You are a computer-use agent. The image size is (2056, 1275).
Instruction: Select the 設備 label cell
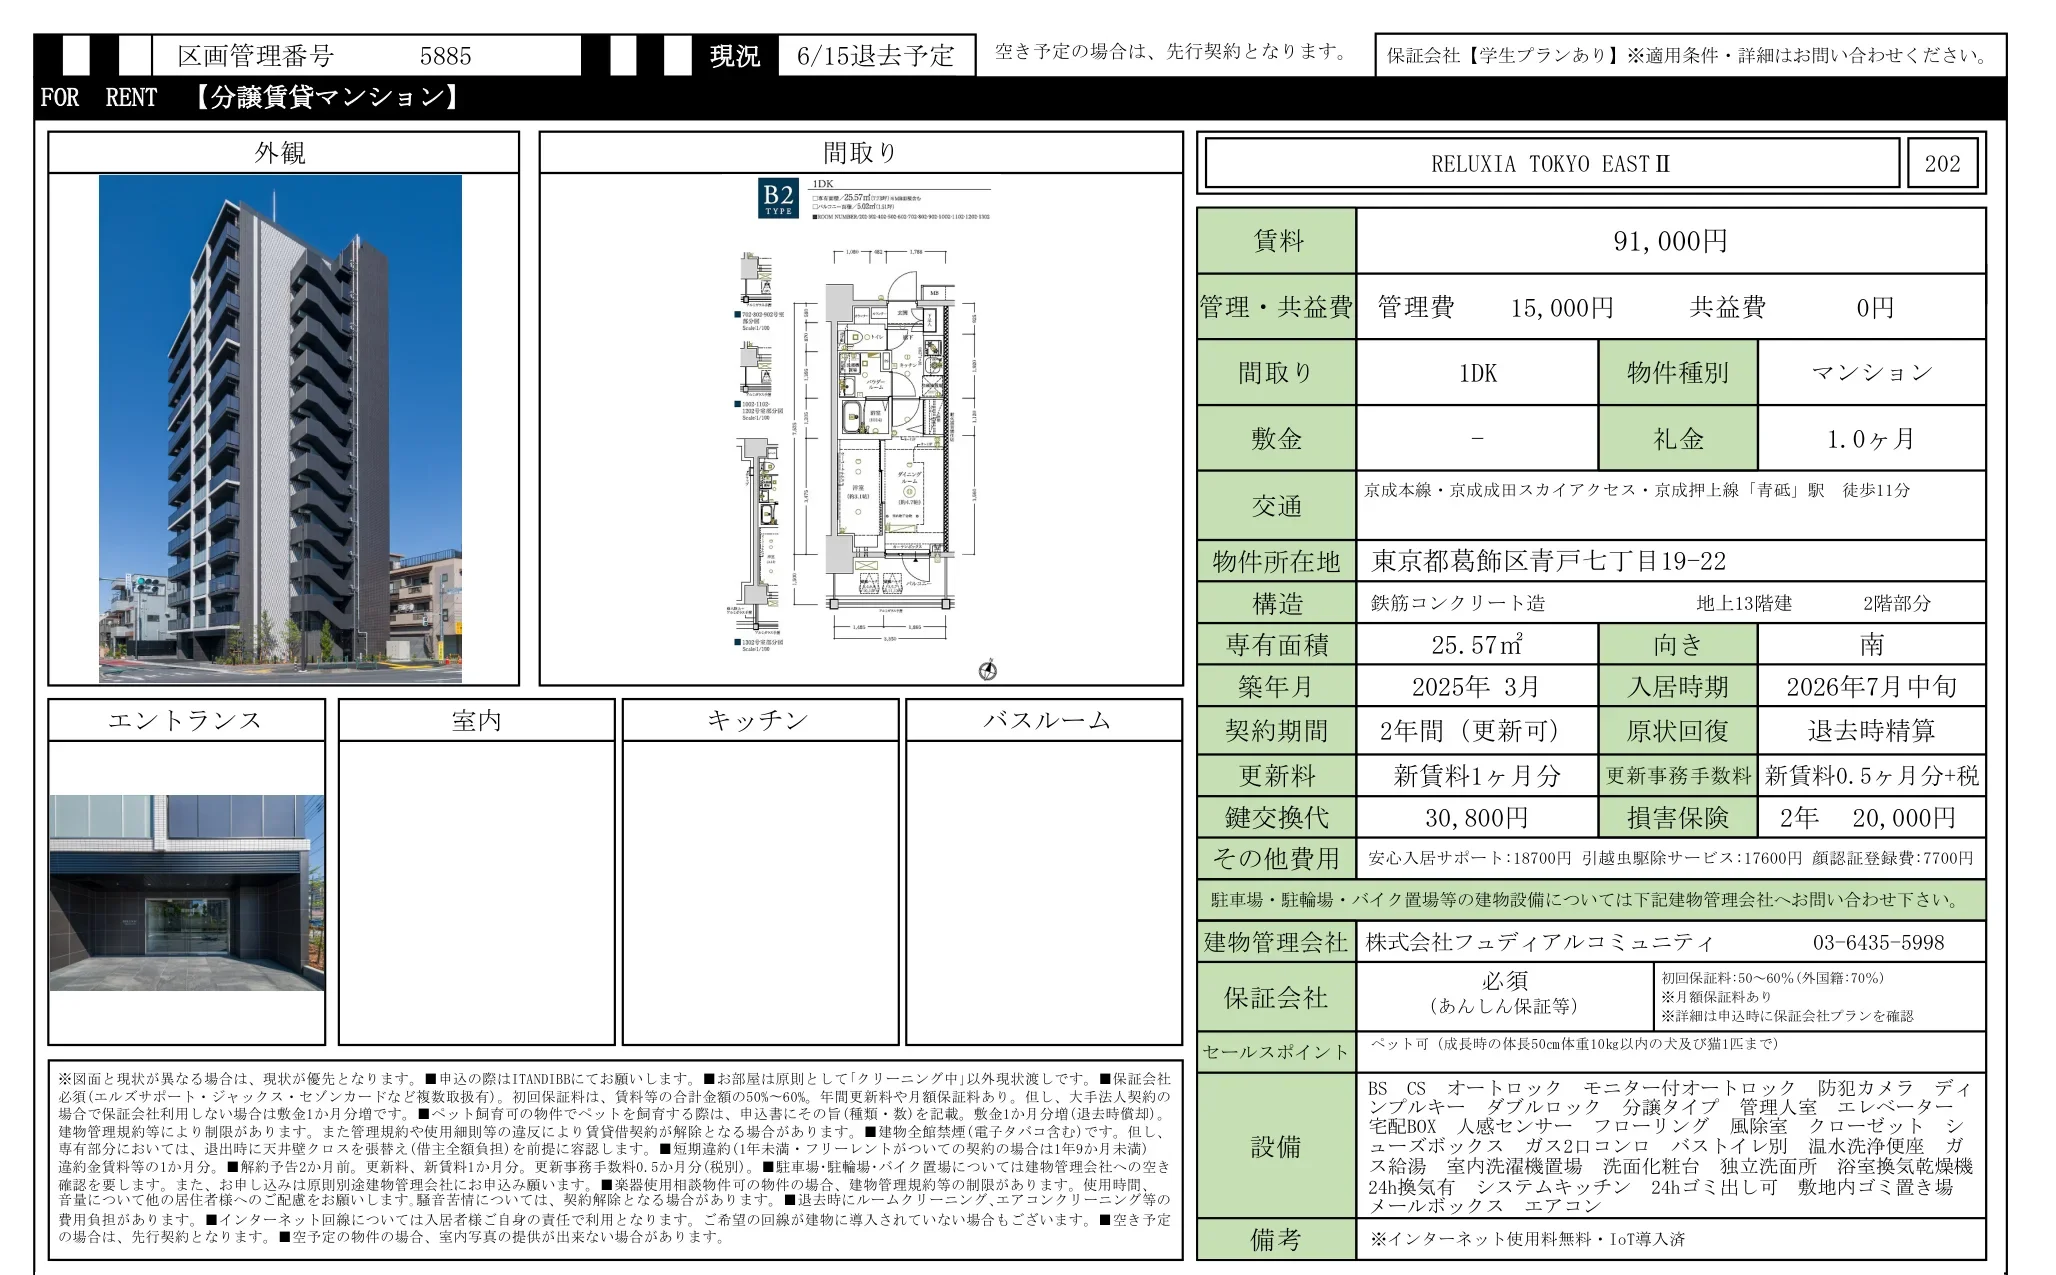pyautogui.click(x=1277, y=1146)
